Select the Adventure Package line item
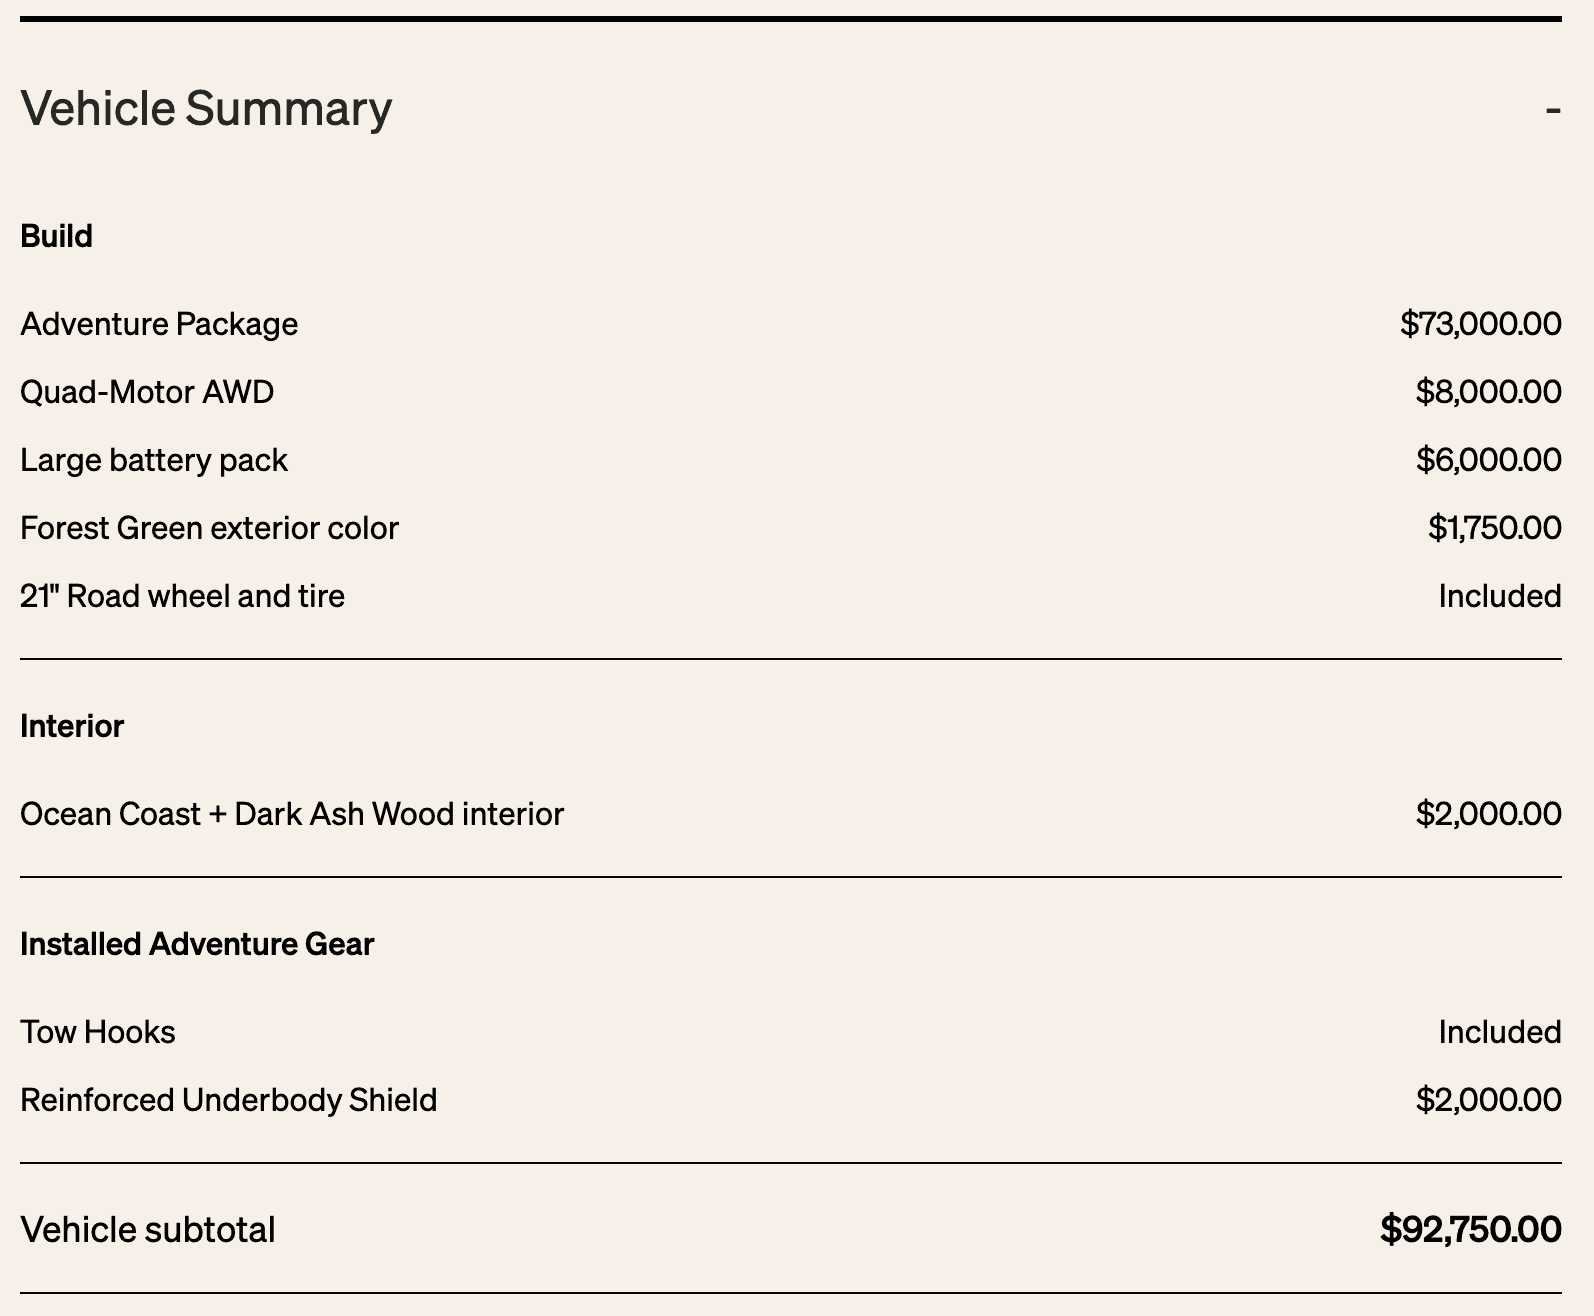The height and width of the screenshot is (1316, 1594). pos(159,324)
